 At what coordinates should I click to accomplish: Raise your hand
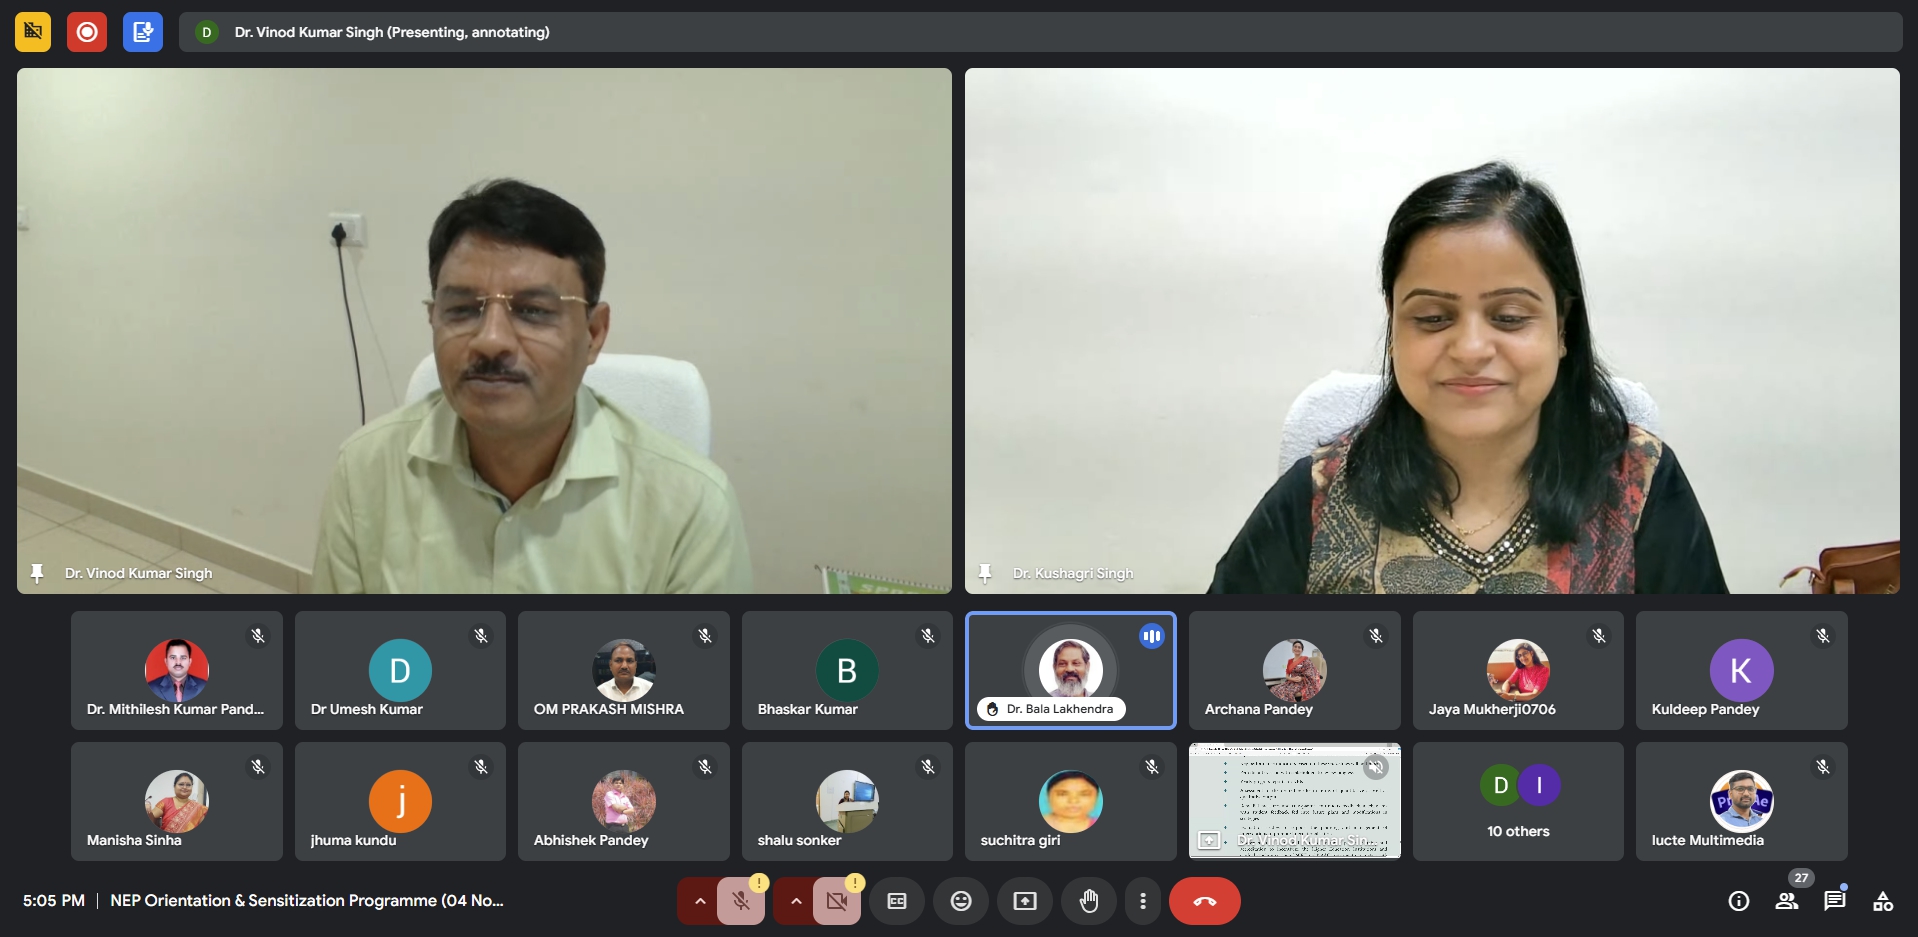(1088, 901)
